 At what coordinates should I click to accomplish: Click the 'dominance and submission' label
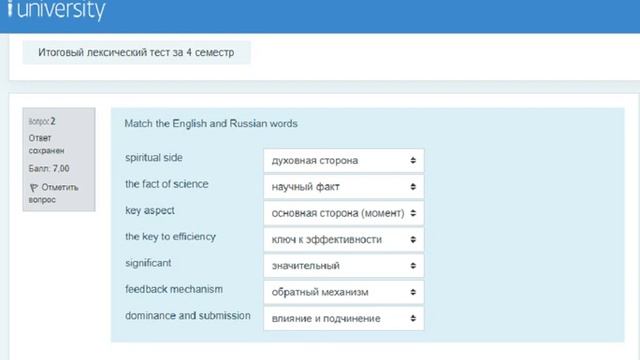pyautogui.click(x=188, y=316)
